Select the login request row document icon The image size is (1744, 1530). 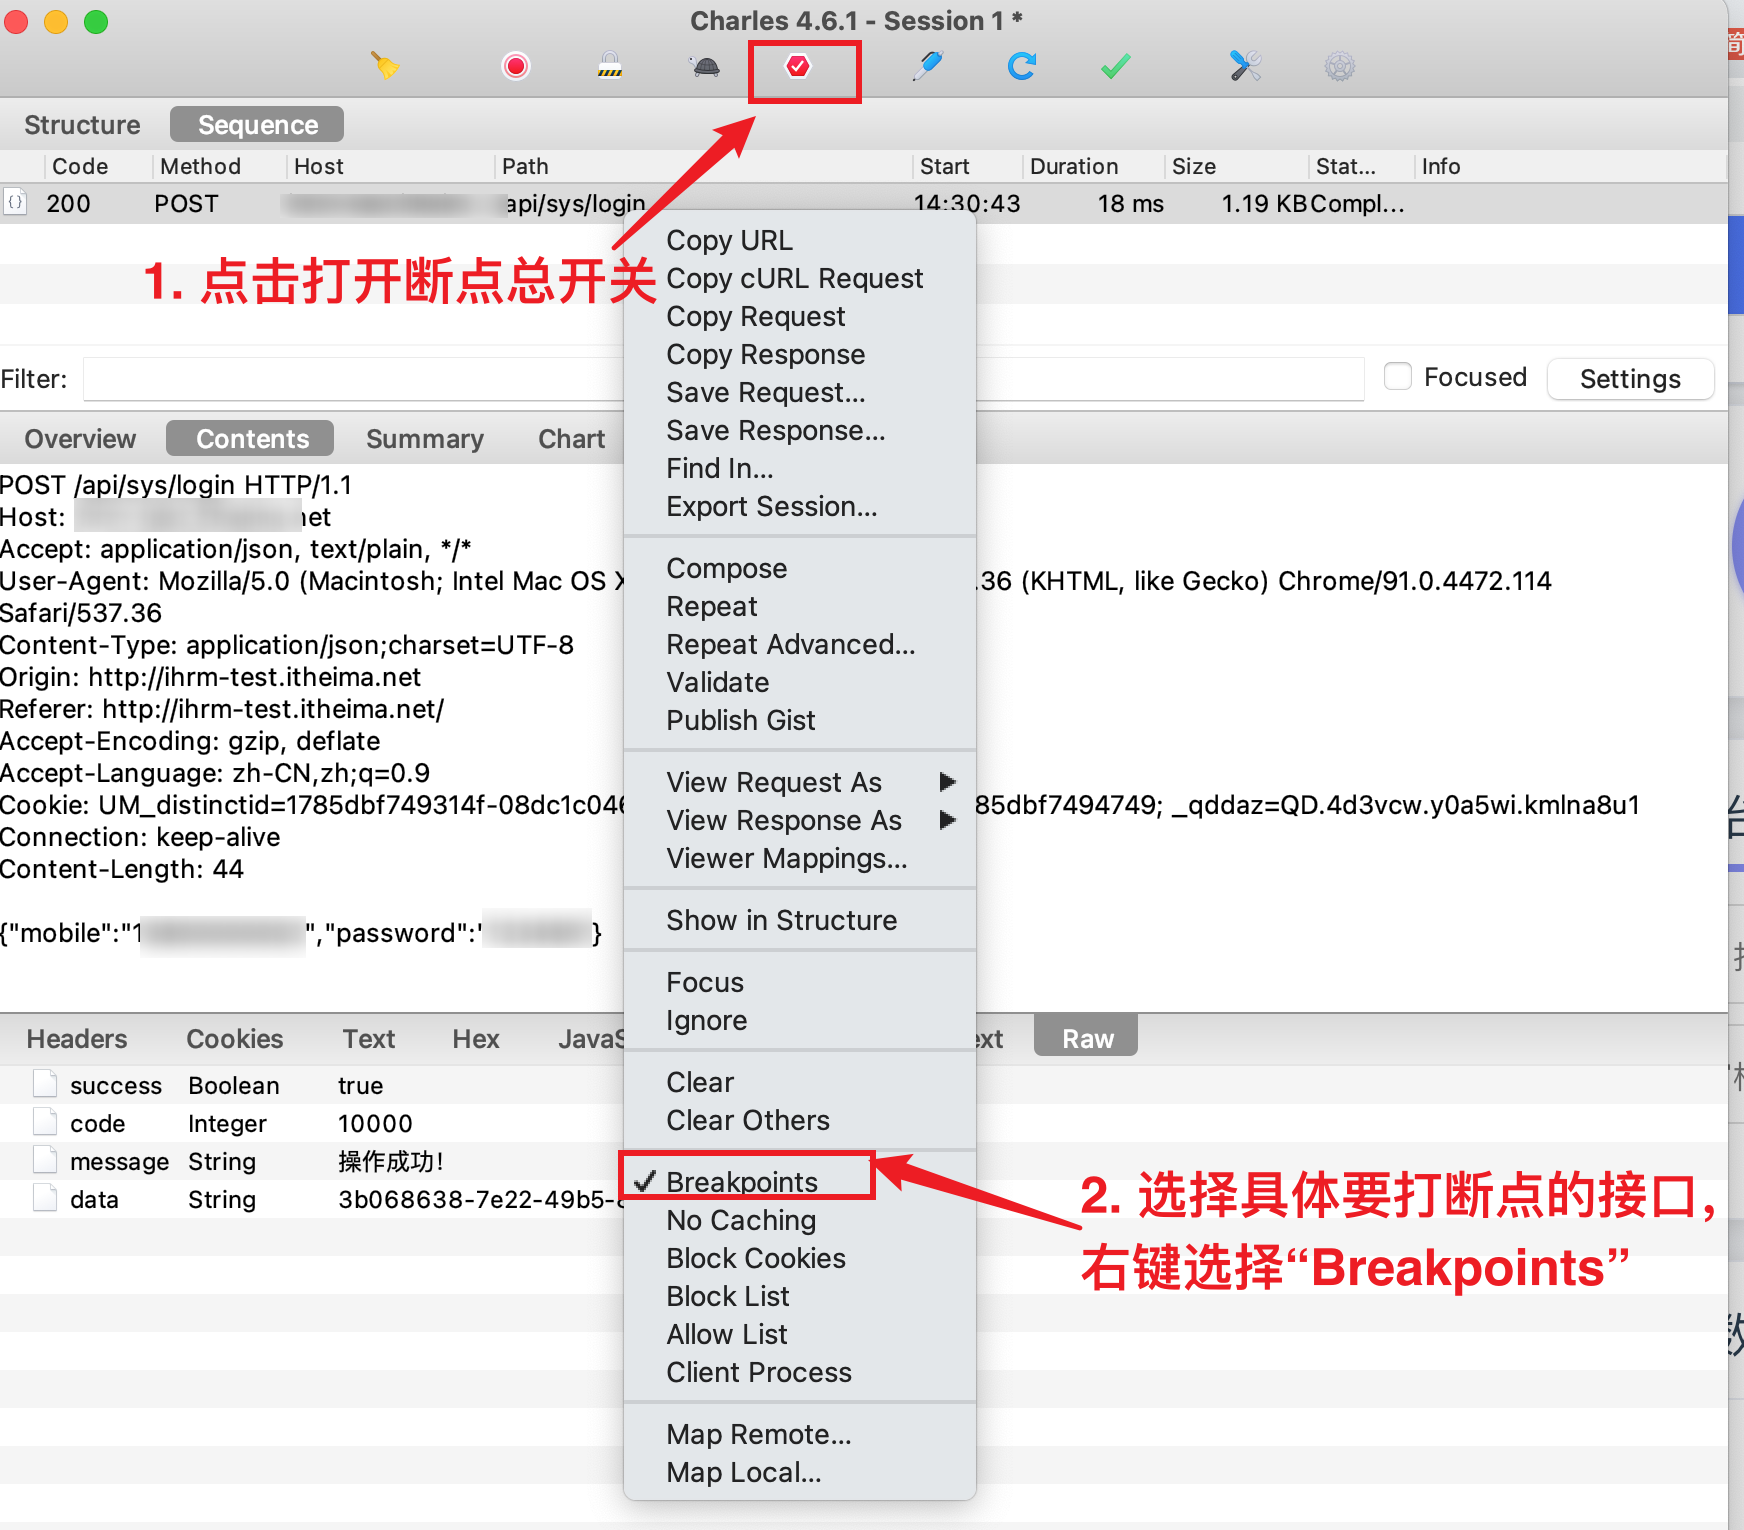coord(15,202)
